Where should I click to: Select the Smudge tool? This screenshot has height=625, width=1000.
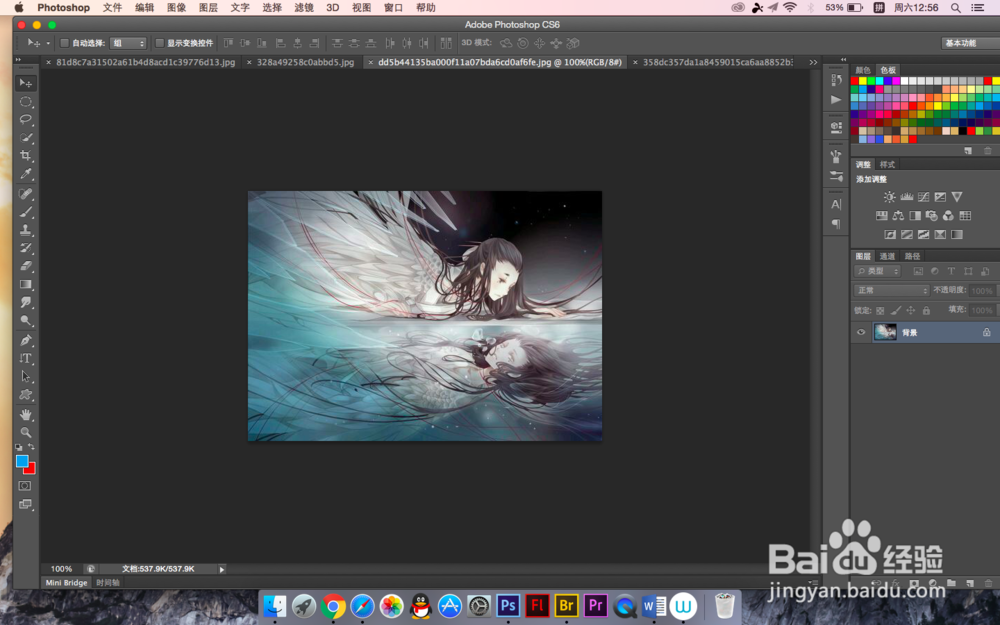tap(26, 302)
